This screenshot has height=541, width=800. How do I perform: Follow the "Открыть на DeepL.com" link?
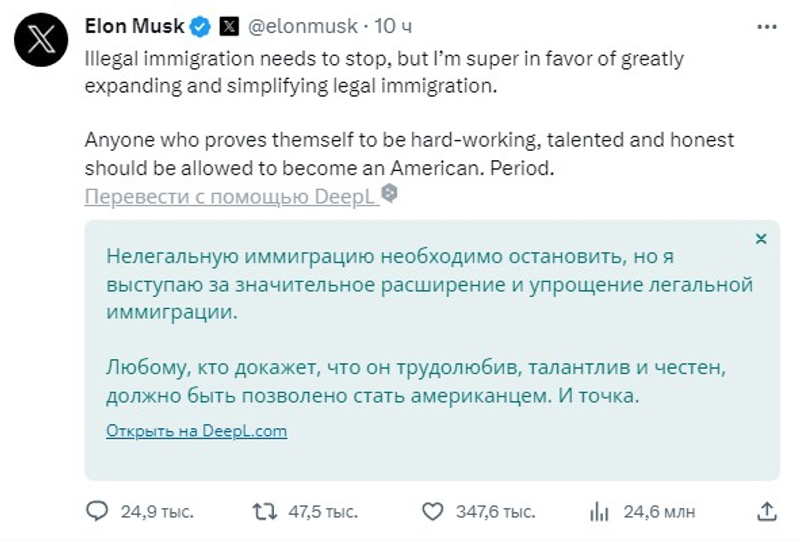point(196,431)
